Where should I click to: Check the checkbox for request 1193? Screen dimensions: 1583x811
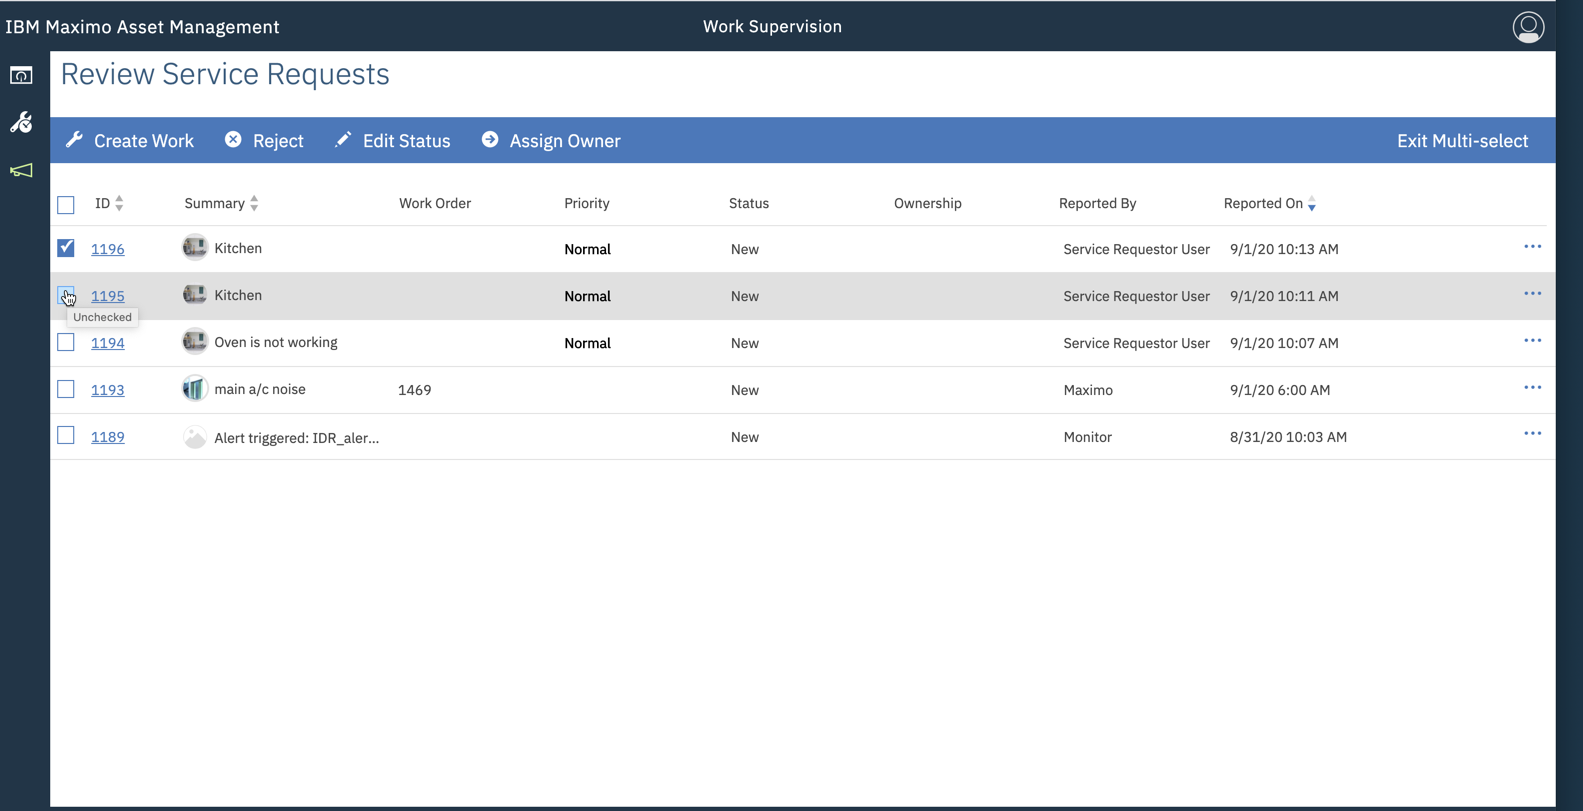click(66, 389)
